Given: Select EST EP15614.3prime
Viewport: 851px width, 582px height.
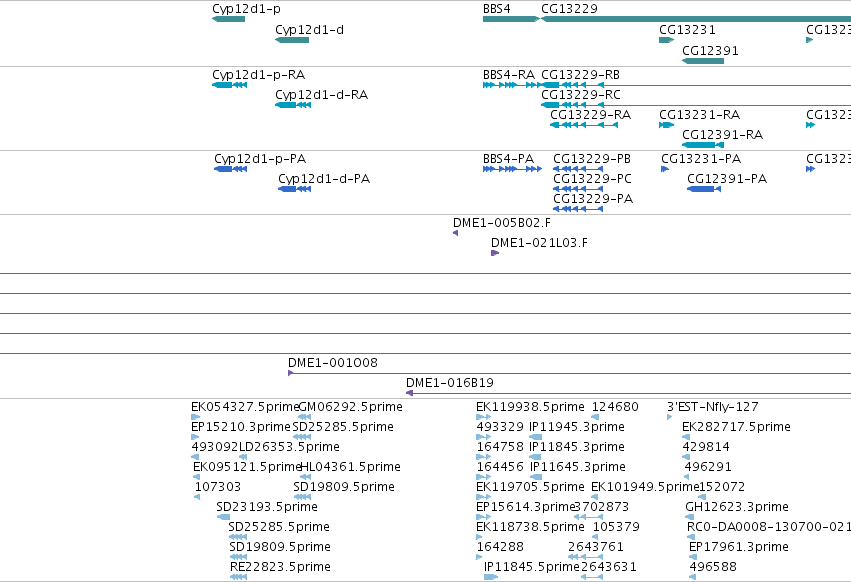Looking at the screenshot, I should click(x=484, y=517).
